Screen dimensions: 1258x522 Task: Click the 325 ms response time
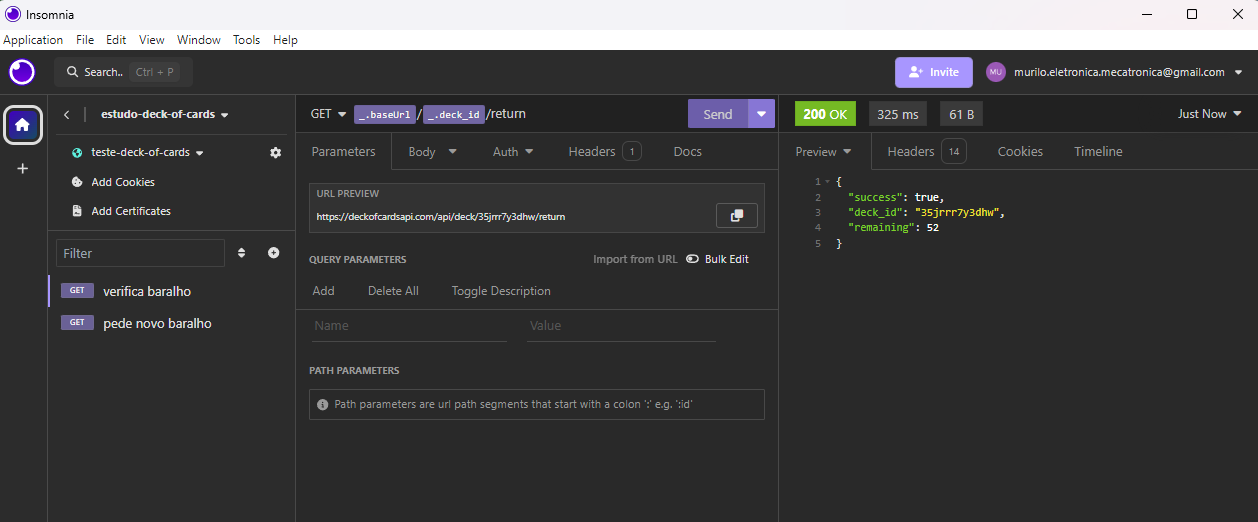click(x=897, y=114)
